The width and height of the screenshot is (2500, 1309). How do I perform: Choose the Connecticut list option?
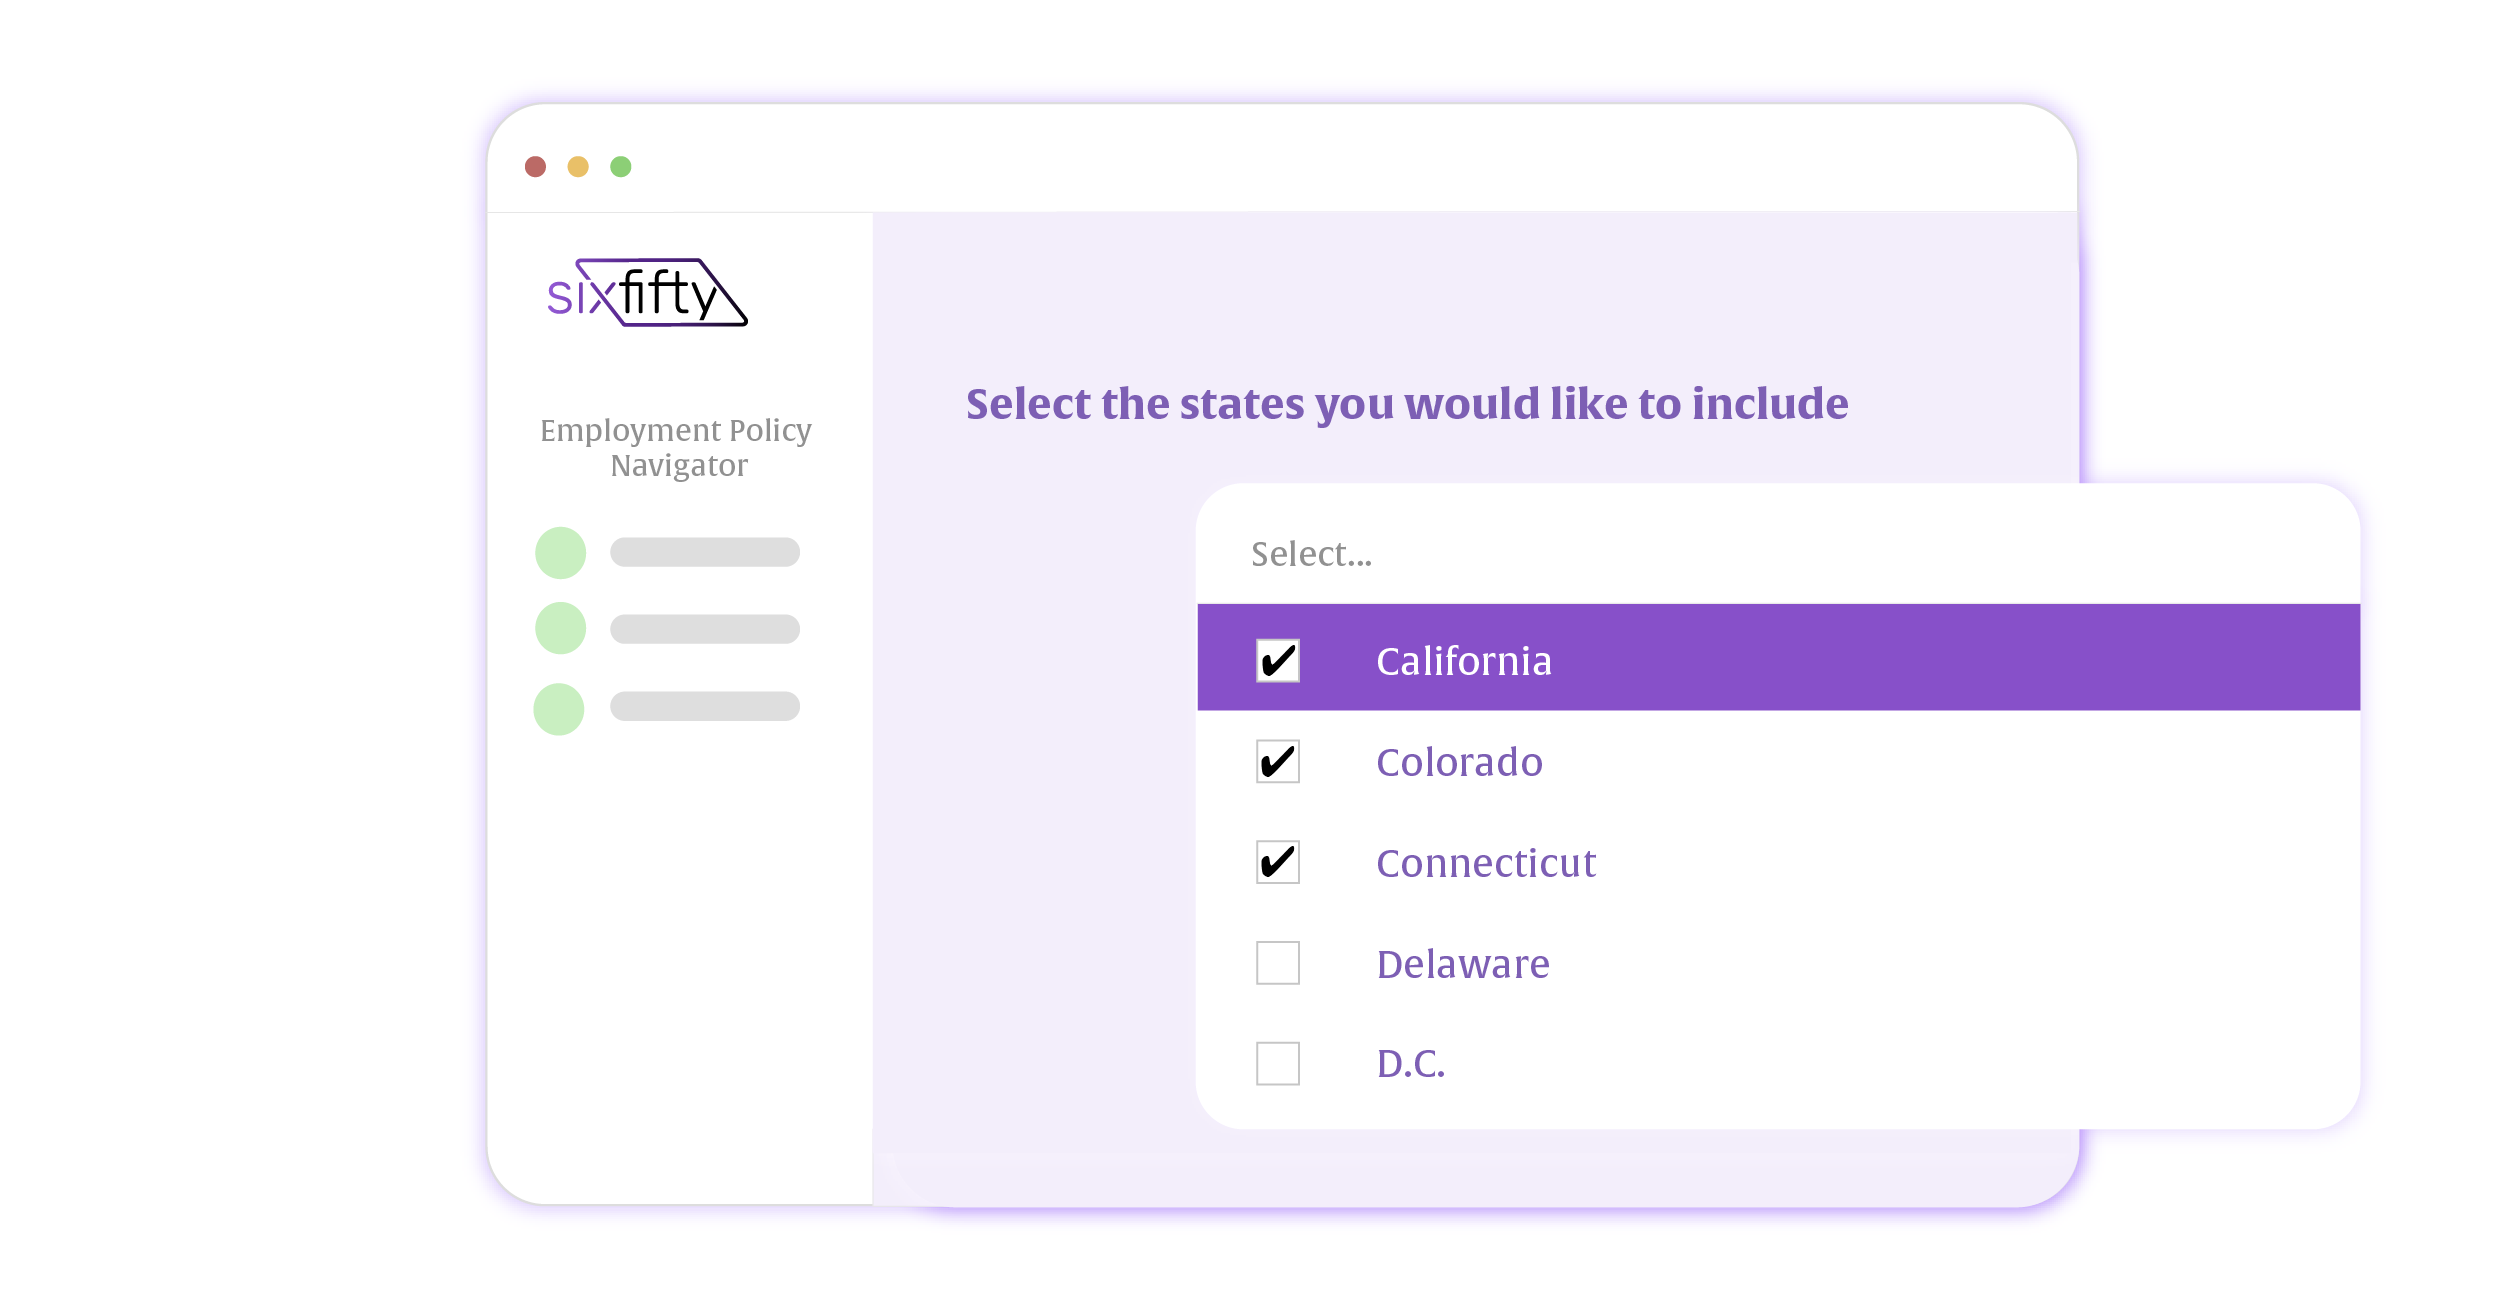tap(1486, 863)
